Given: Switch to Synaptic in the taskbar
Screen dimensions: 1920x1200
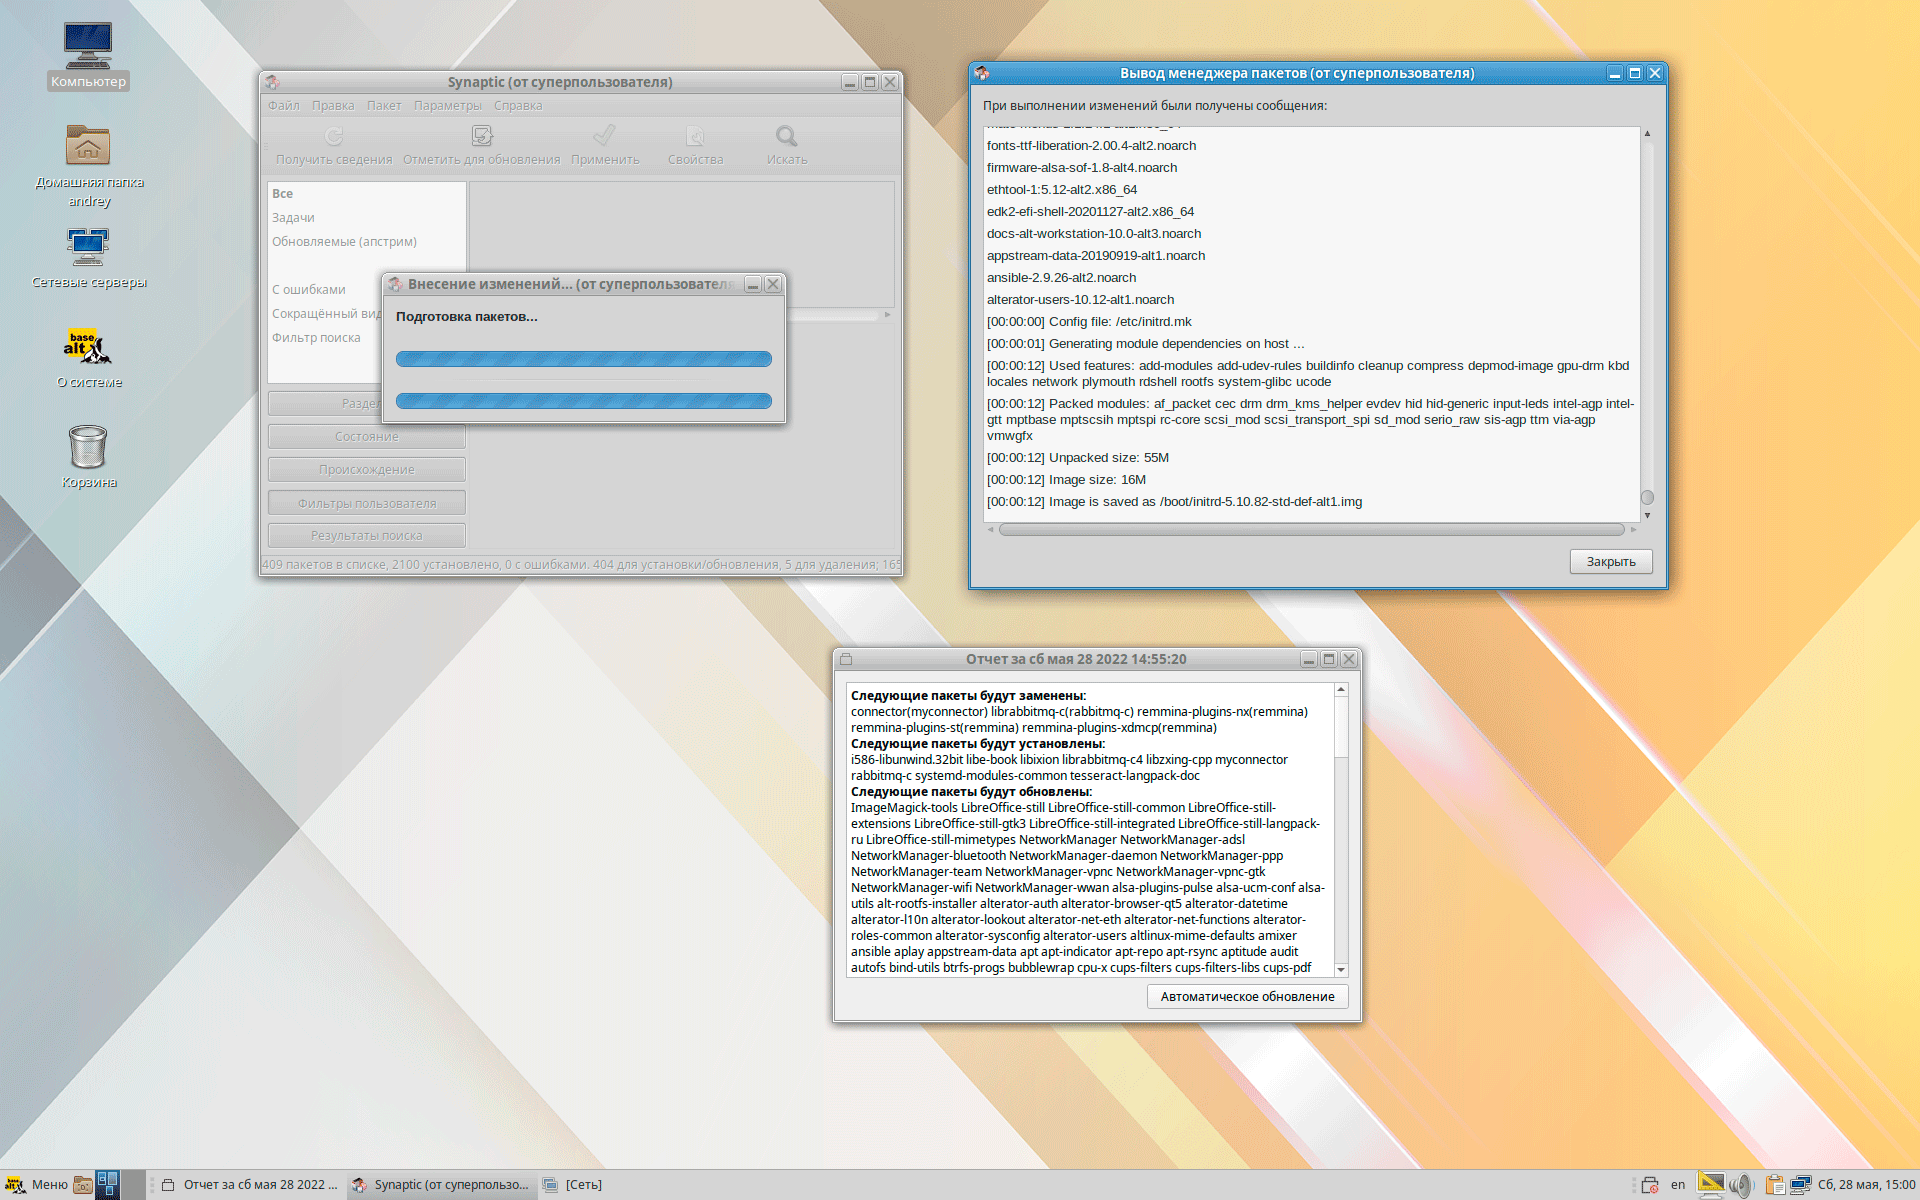Looking at the screenshot, I should click(x=442, y=1185).
